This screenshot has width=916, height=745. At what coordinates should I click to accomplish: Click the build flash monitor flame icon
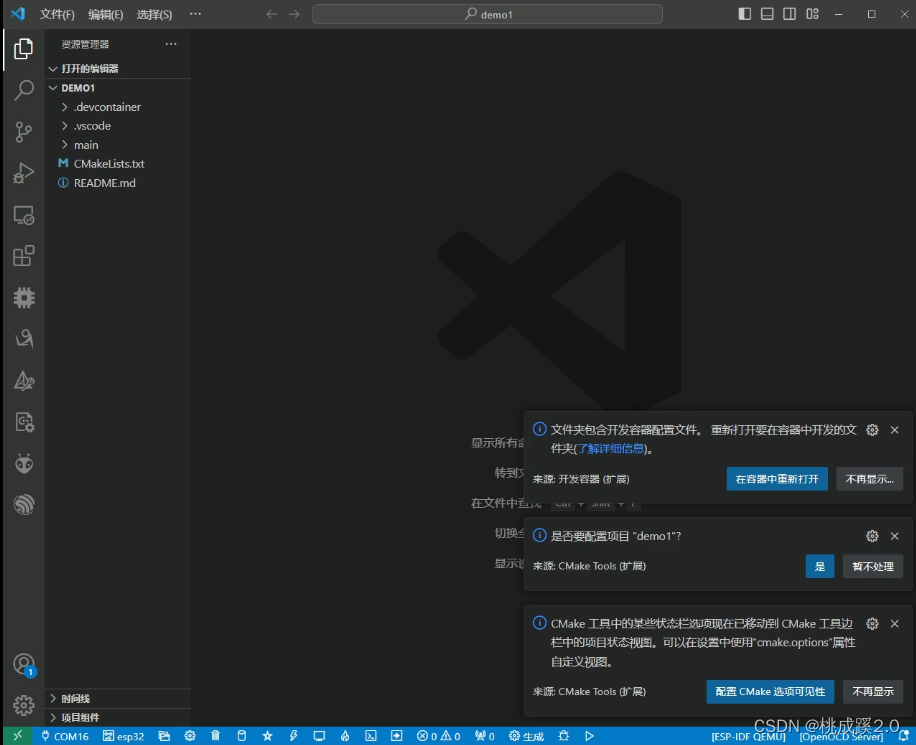coord(345,736)
